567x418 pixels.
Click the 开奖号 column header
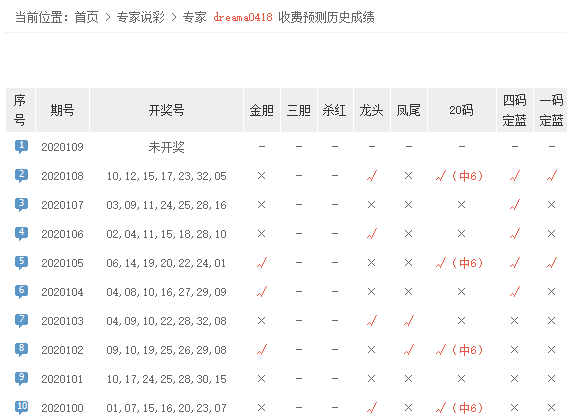(166, 110)
